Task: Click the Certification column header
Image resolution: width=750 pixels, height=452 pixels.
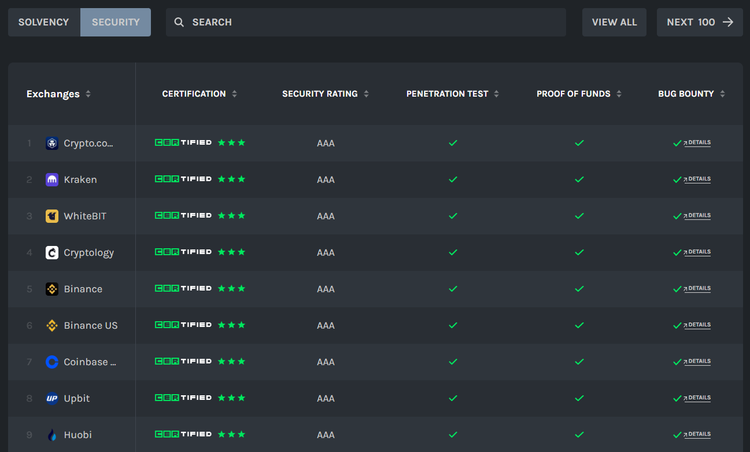Action: (194, 94)
